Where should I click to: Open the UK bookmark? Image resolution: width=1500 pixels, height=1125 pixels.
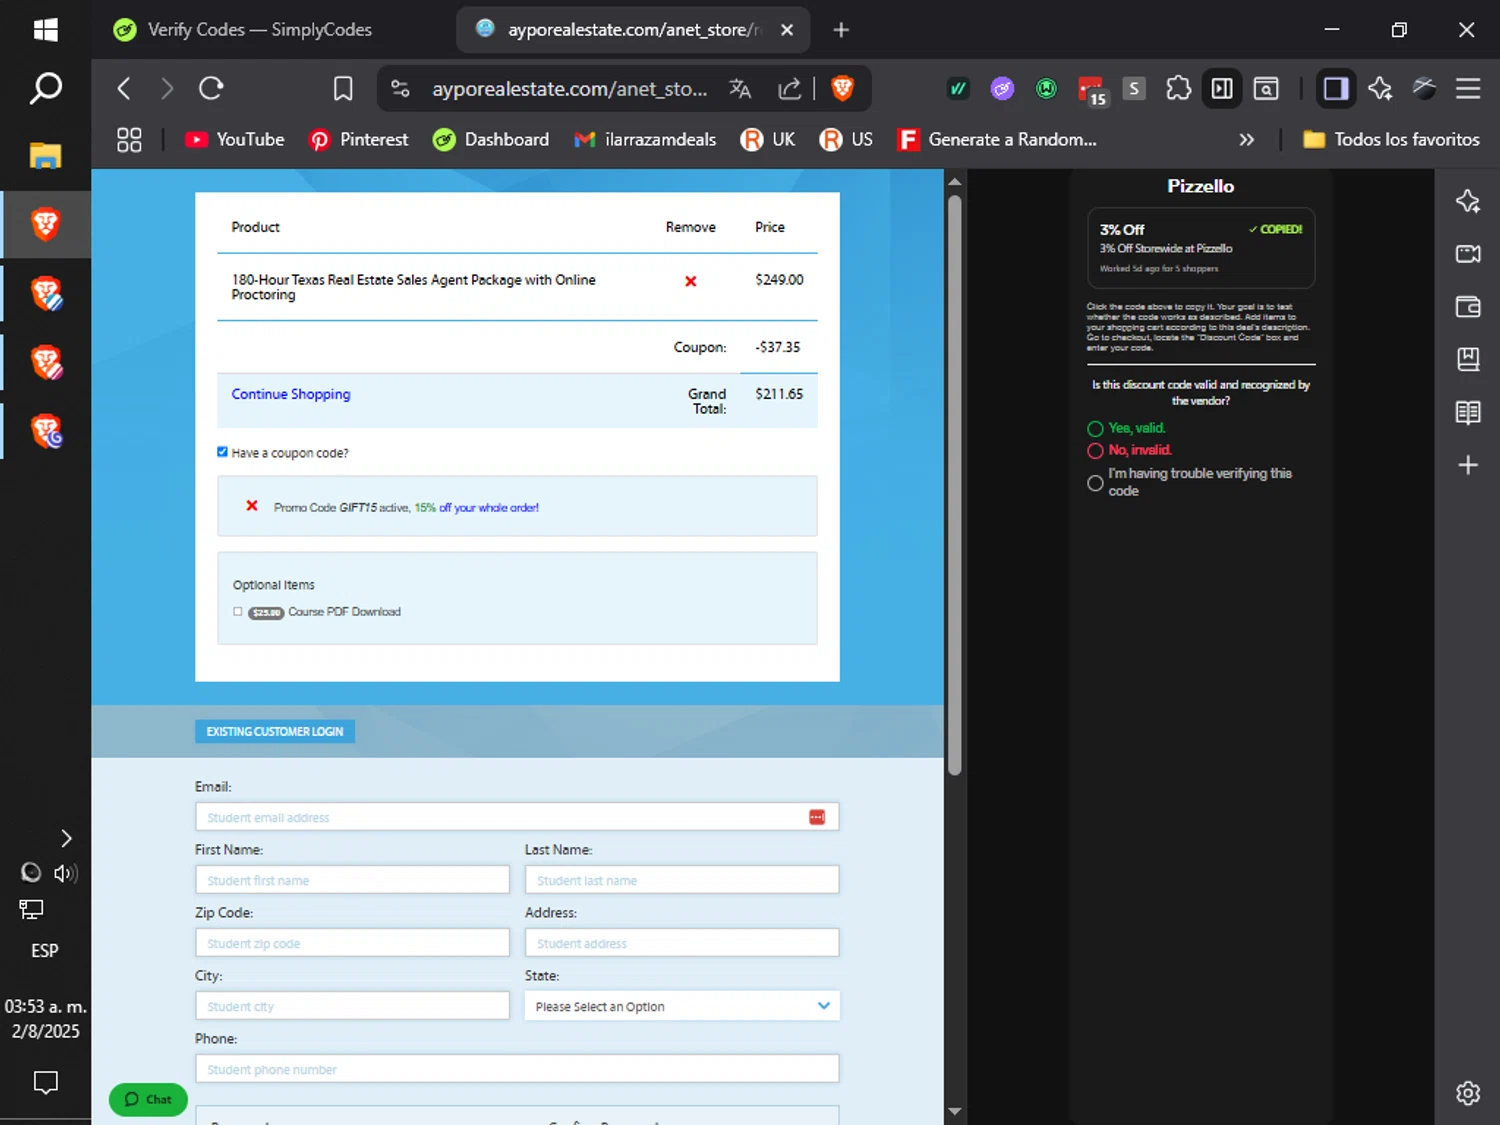(x=768, y=140)
